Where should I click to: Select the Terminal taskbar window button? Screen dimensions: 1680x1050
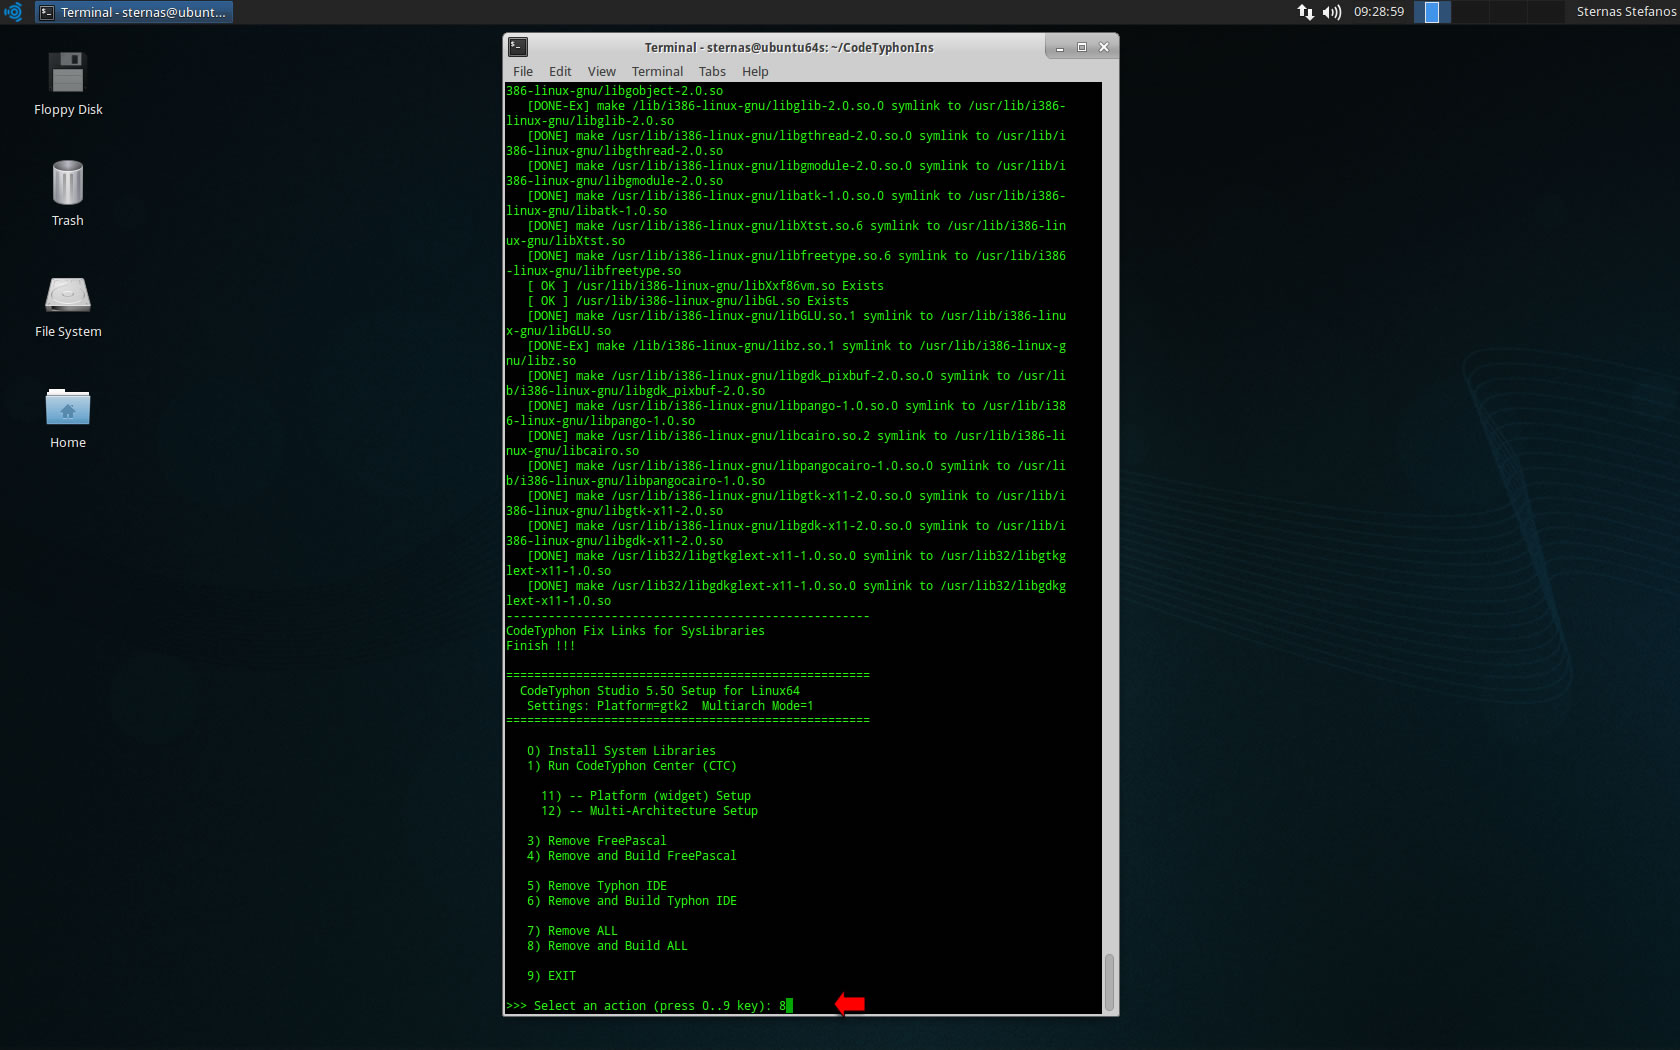point(134,12)
